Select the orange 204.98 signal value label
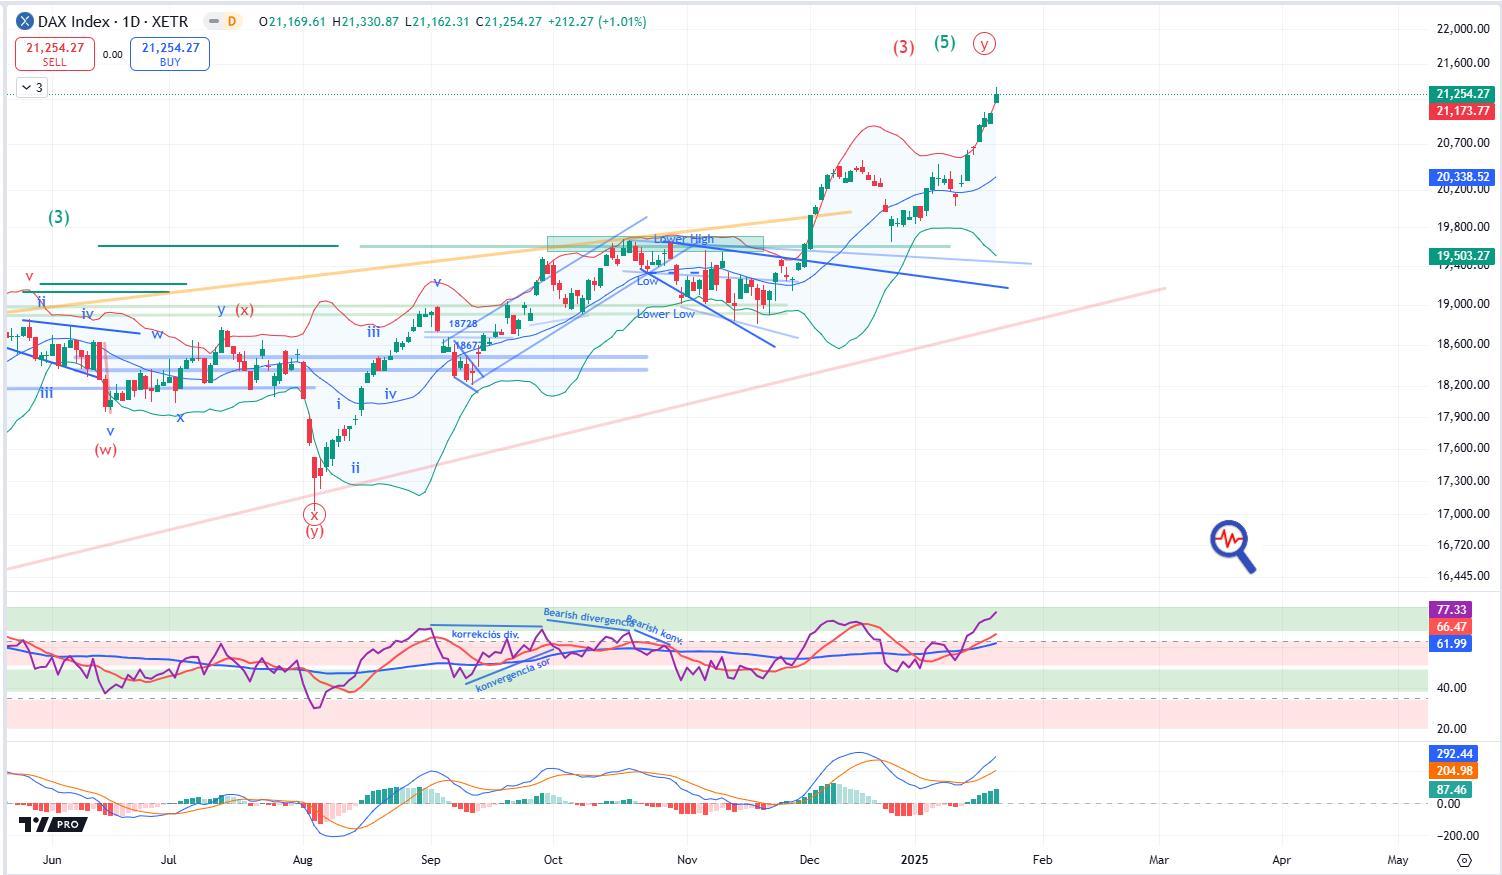Viewport: 1502px width, 875px height. coord(1454,771)
